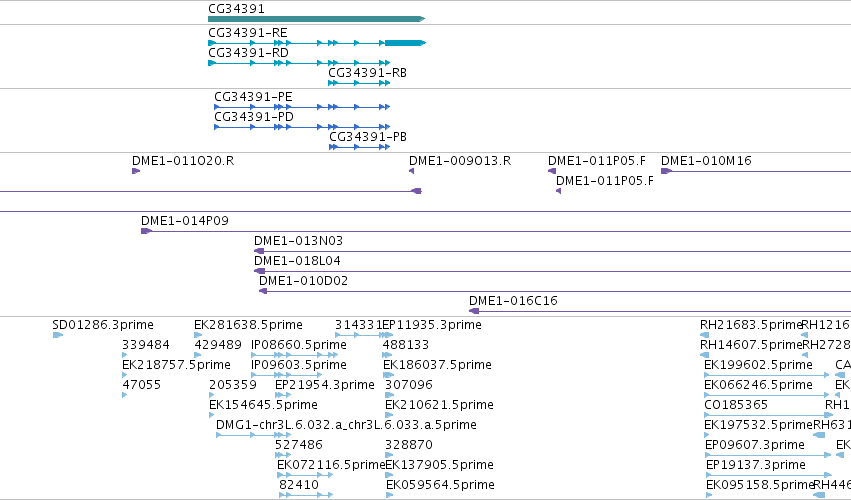This screenshot has height=500, width=851.
Task: Select the CG34391-RE transcript label
Action: (x=247, y=33)
